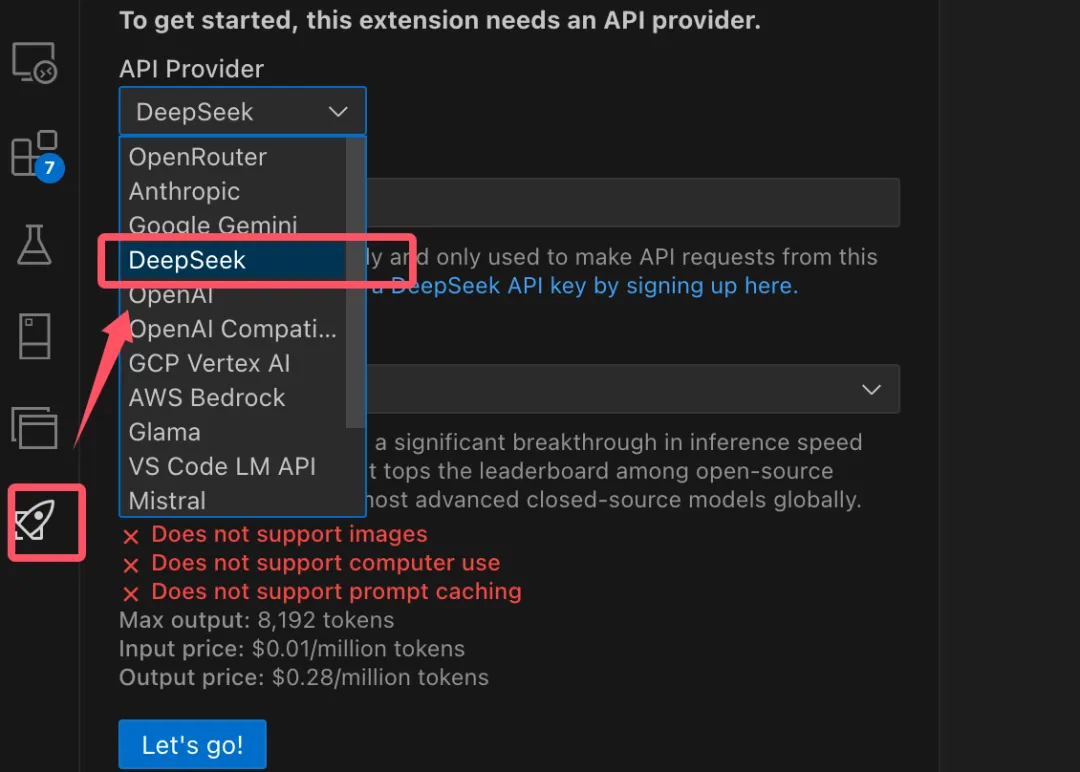
Task: Select the highlighted DeepSeek option
Action: point(188,260)
